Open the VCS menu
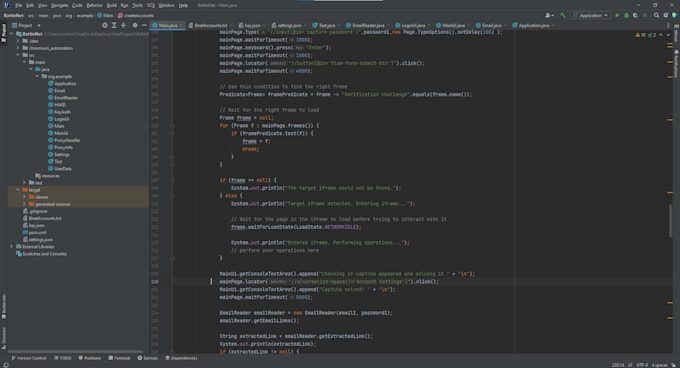 150,5
